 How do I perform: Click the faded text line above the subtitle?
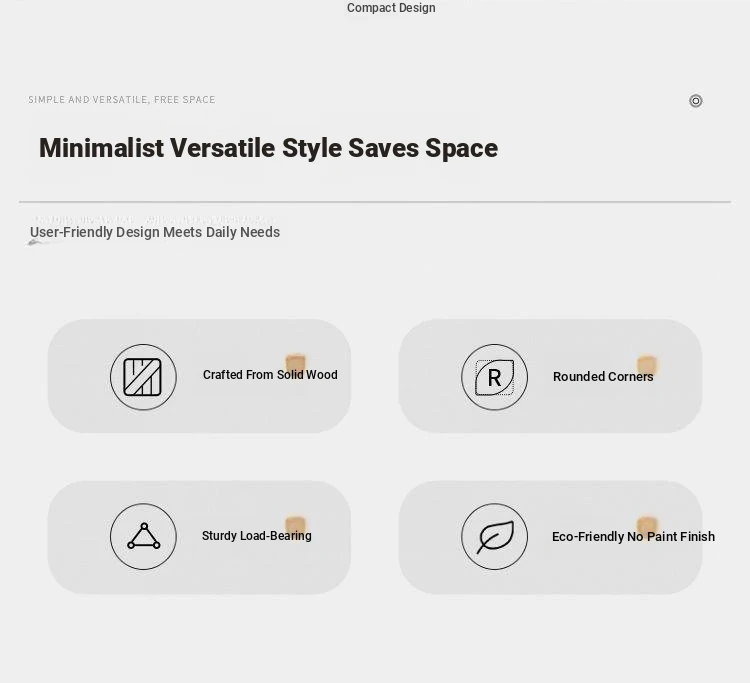(154, 220)
